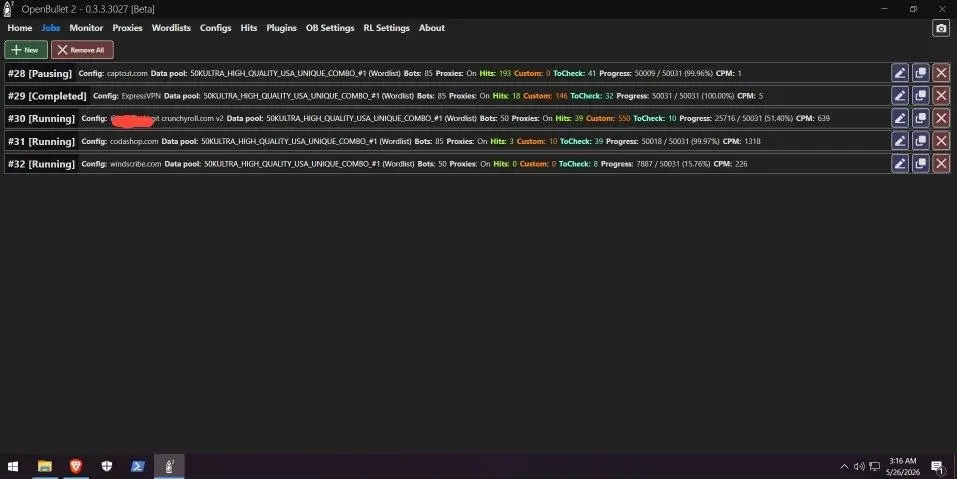Image resolution: width=957 pixels, height=479 pixels.
Task: Open the taskbar clock showing 3:16 AM
Action: (903, 467)
